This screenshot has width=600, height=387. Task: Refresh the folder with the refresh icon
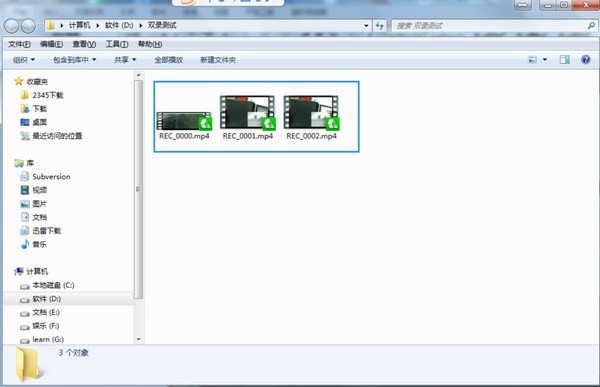click(x=380, y=26)
